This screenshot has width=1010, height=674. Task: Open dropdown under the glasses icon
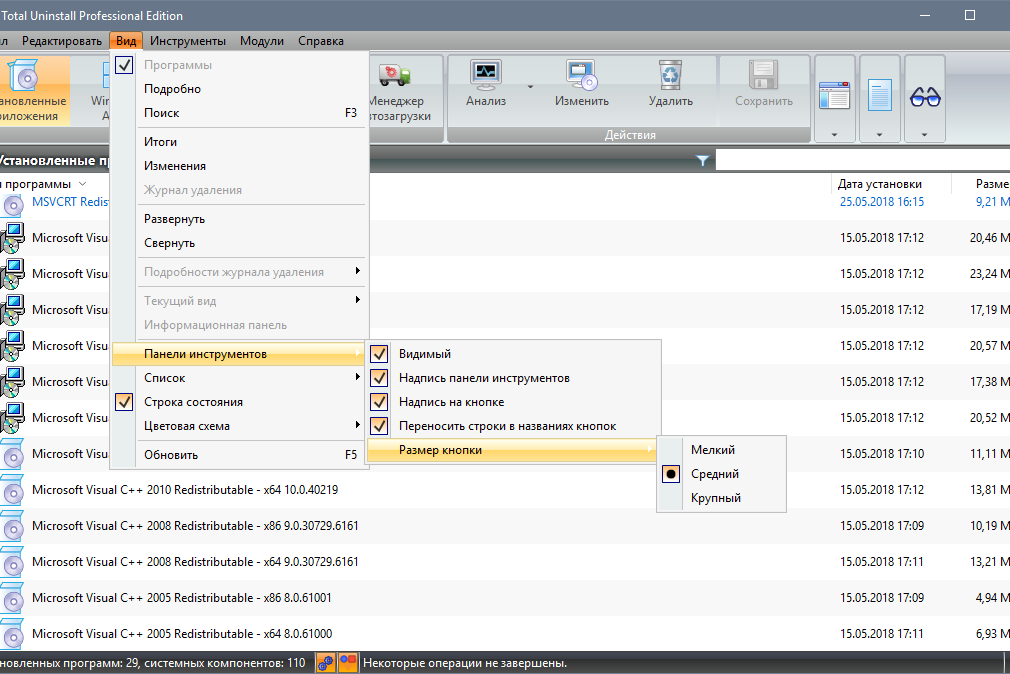click(924, 135)
